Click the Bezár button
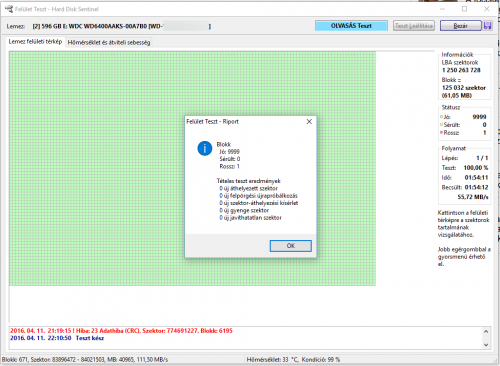This screenshot has width=500, height=366. point(461,26)
